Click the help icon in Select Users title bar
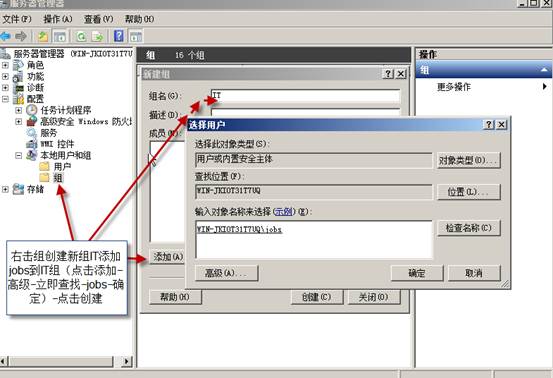Screen dimensions: 553x378 pos(489,124)
